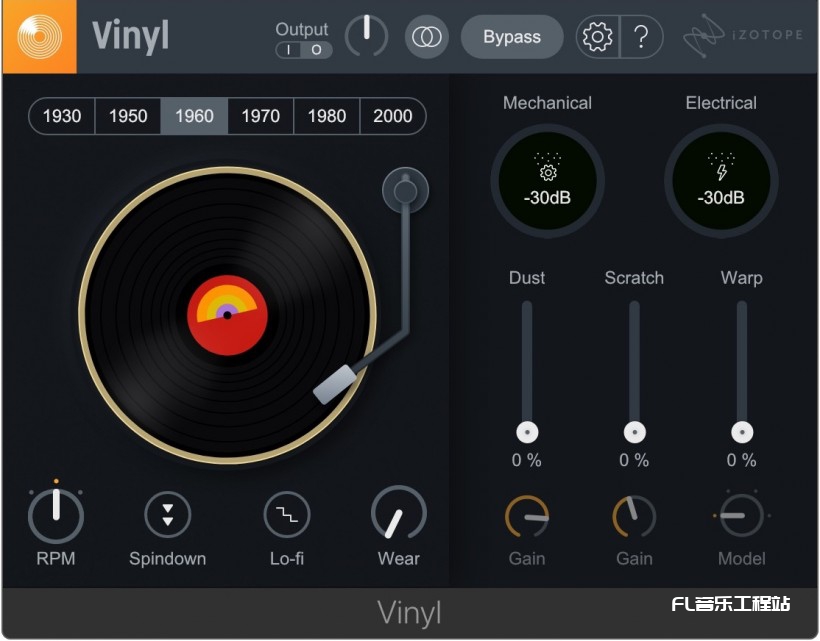Image resolution: width=820 pixels, height=641 pixels.
Task: Click the Lo-fi waveform icon
Action: [x=287, y=514]
